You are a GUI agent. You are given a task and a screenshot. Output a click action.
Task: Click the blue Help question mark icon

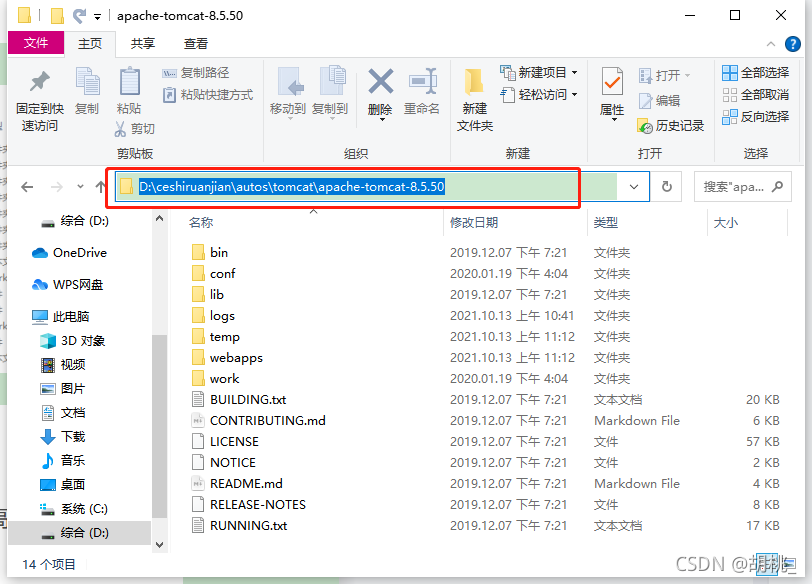[793, 44]
